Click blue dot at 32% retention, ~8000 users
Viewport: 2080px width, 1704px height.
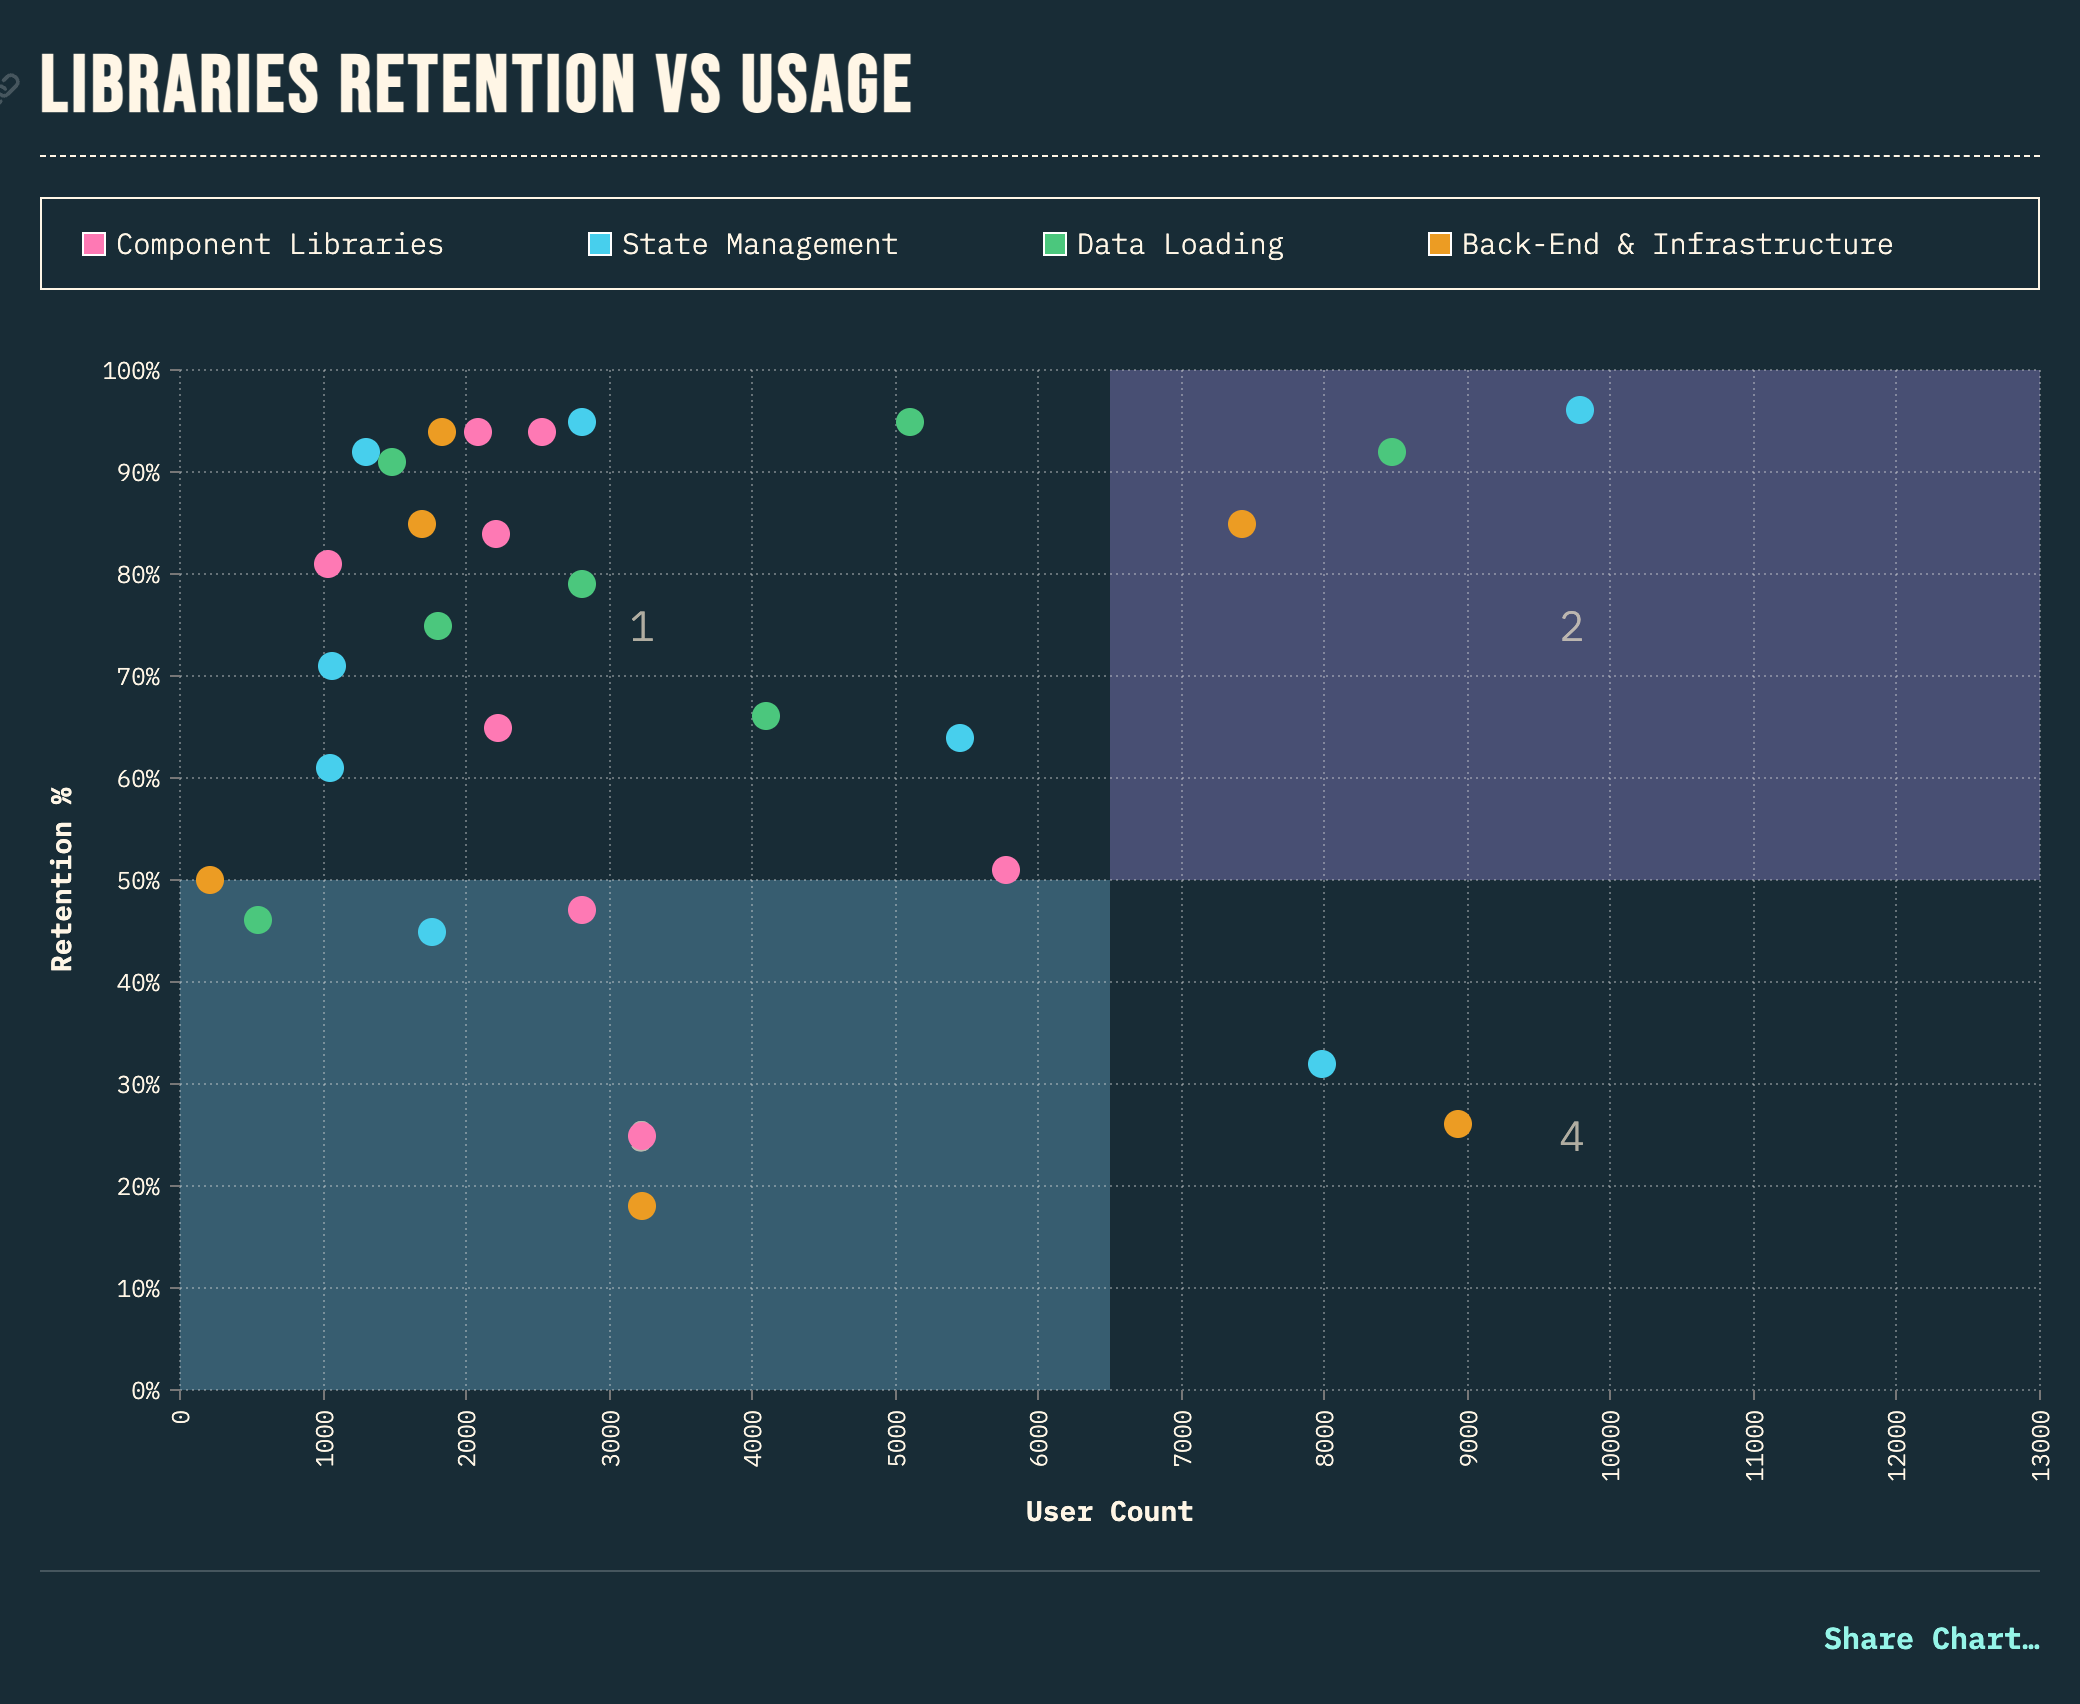[1321, 1064]
